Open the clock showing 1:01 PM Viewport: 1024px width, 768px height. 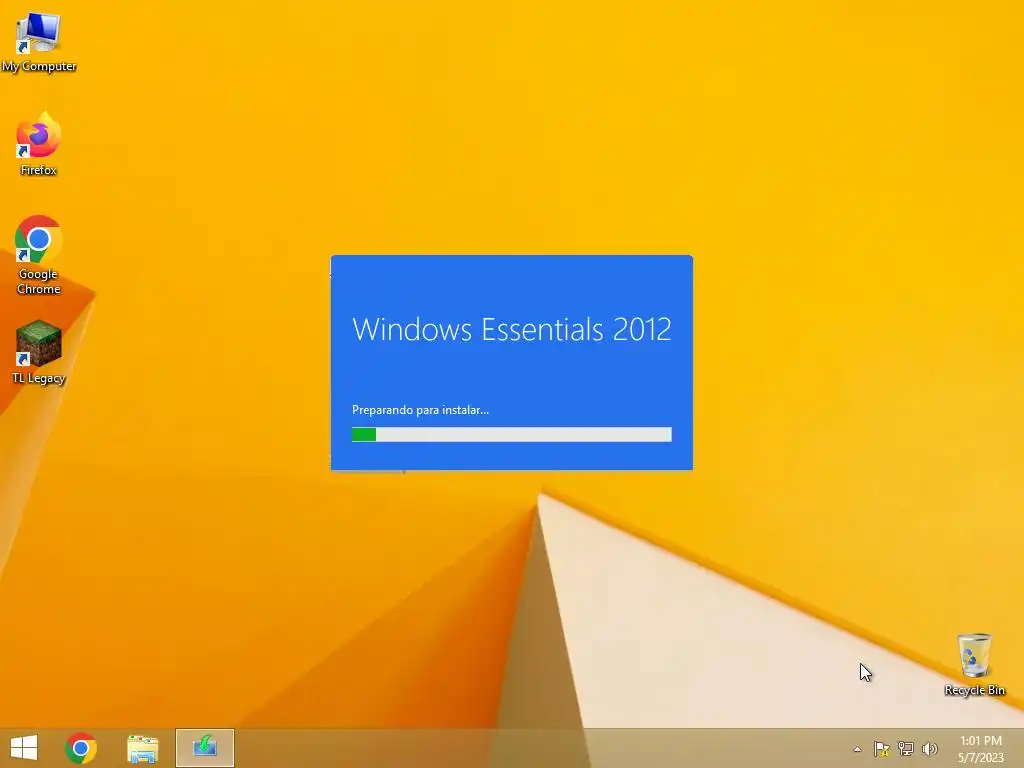point(980,749)
